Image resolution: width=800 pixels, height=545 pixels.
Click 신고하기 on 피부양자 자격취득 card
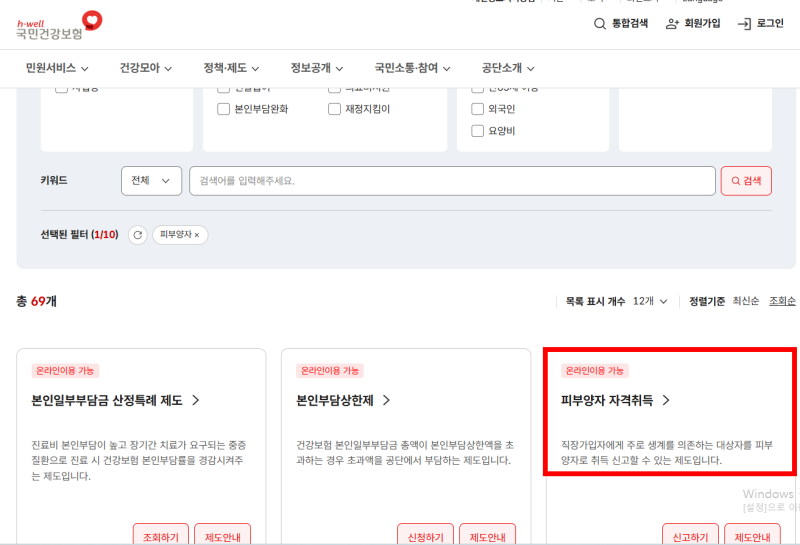690,535
